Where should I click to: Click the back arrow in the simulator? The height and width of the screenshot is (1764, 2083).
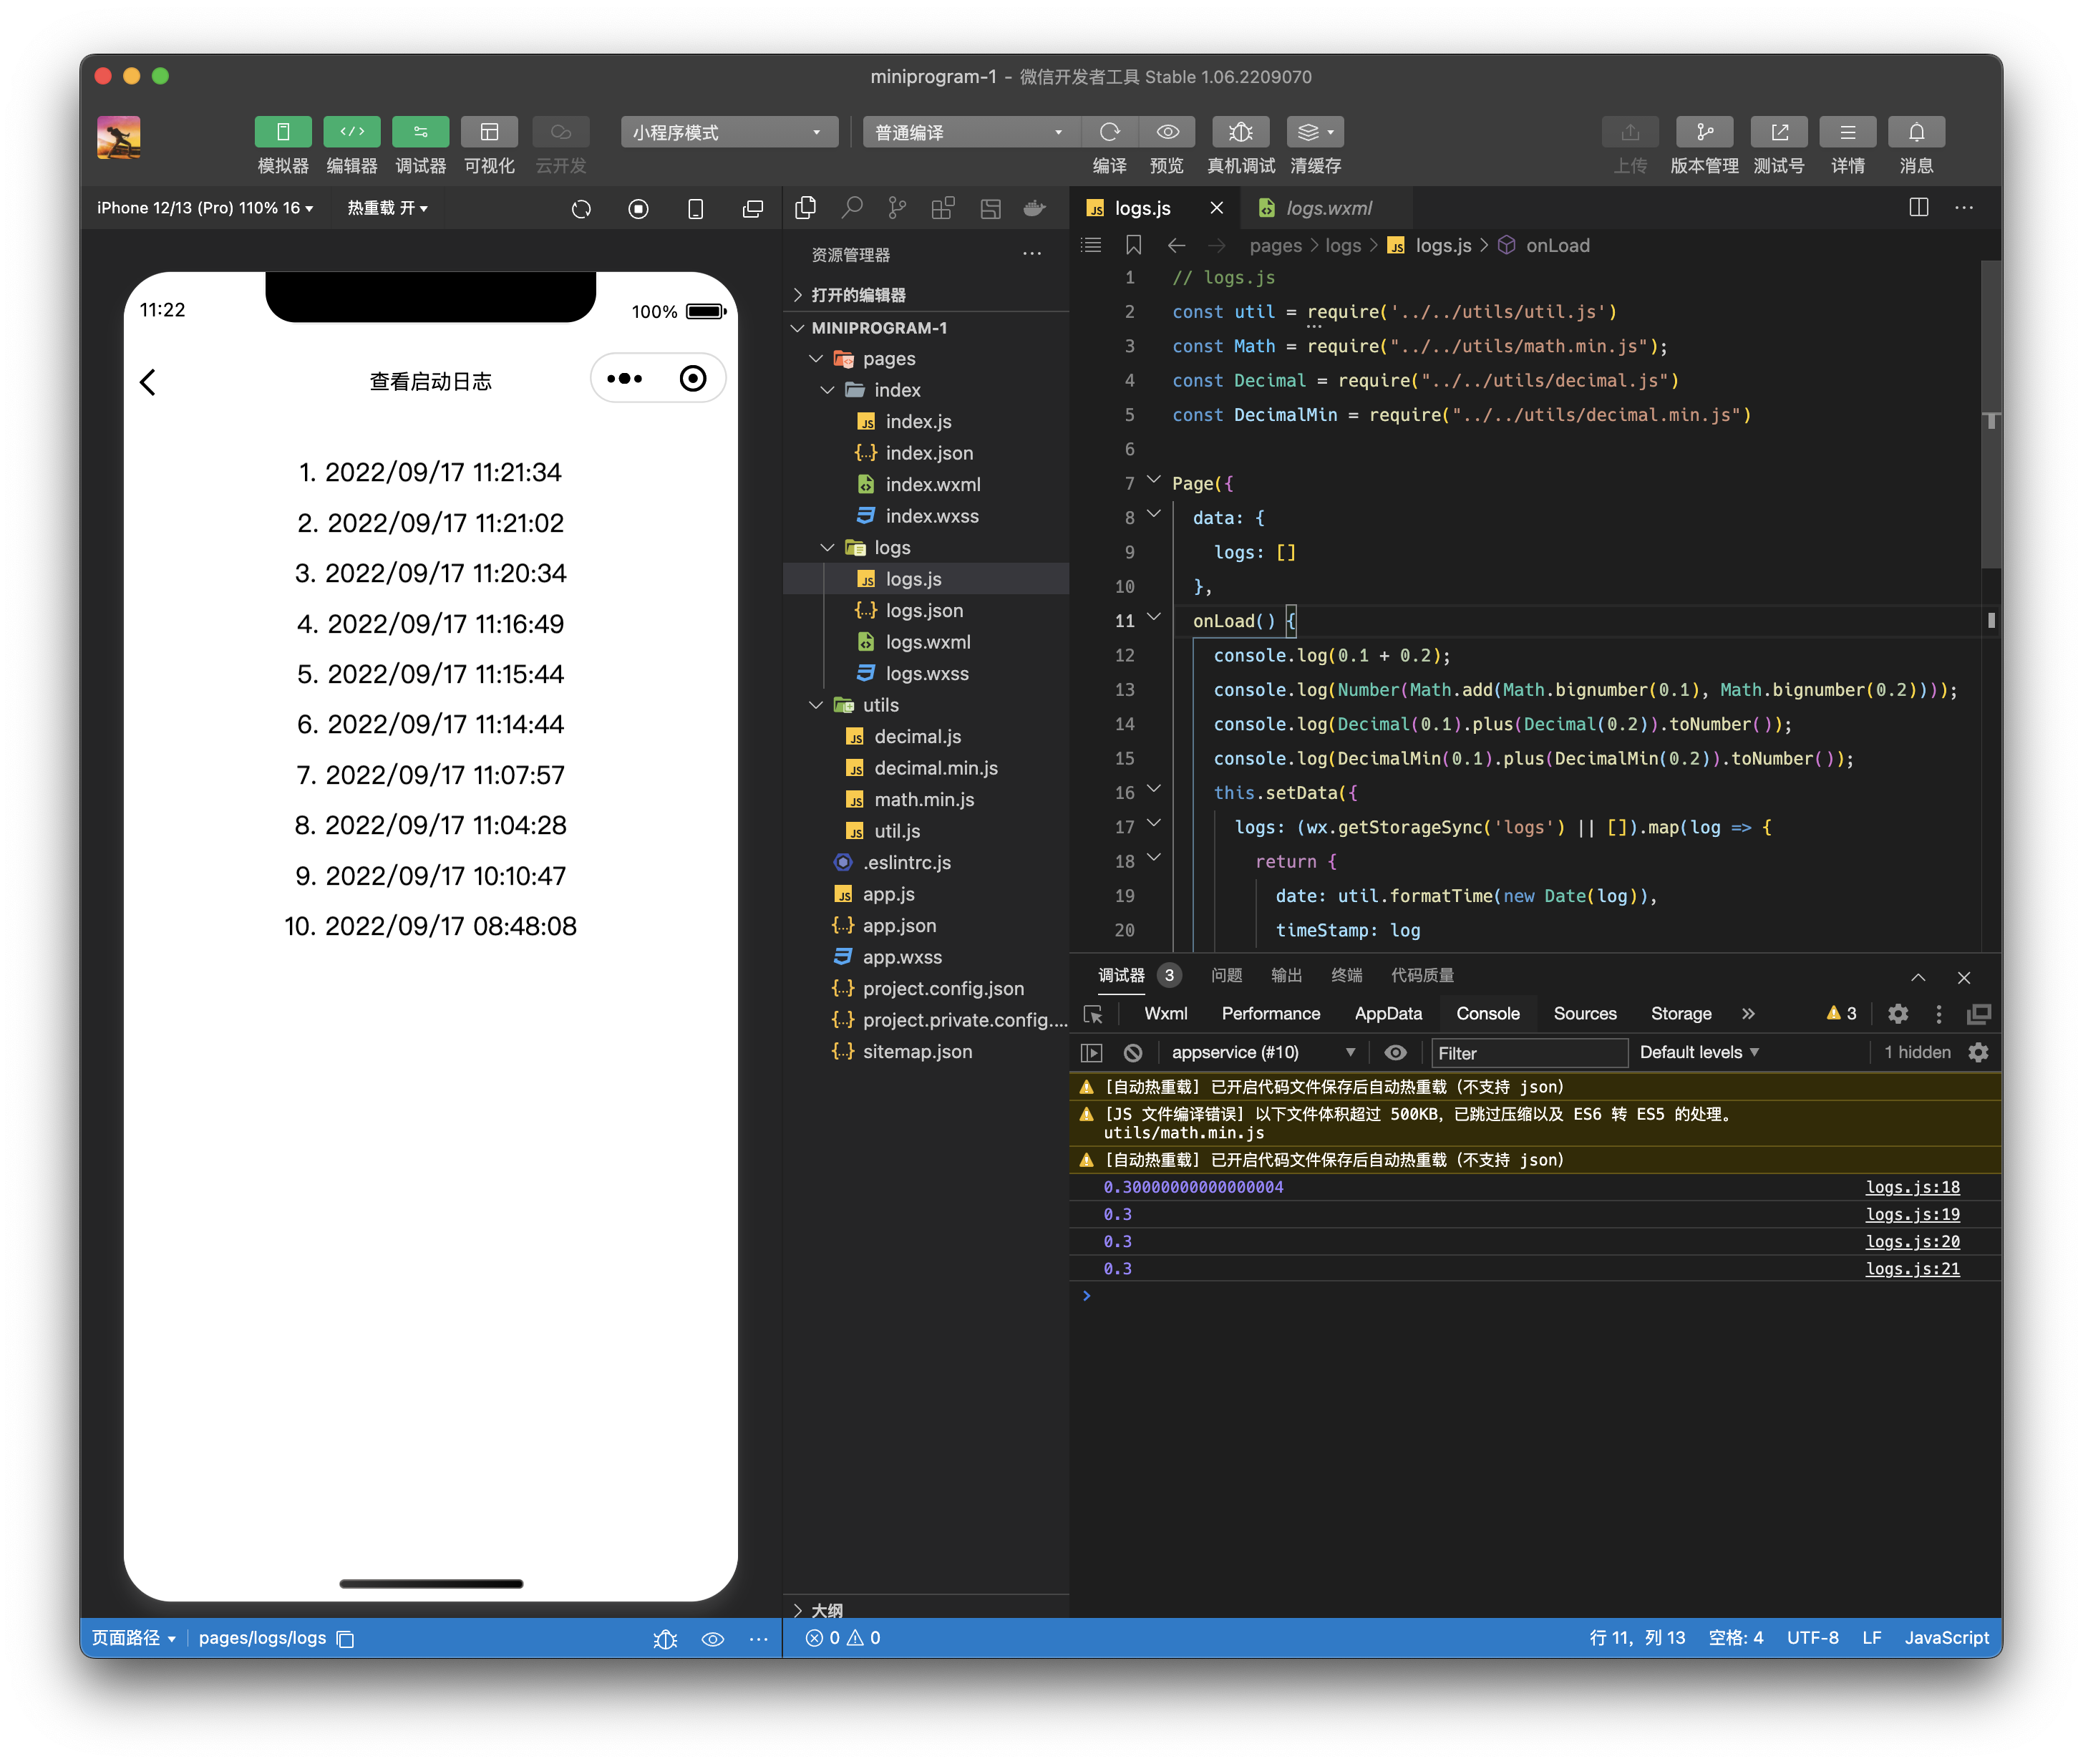(x=148, y=381)
